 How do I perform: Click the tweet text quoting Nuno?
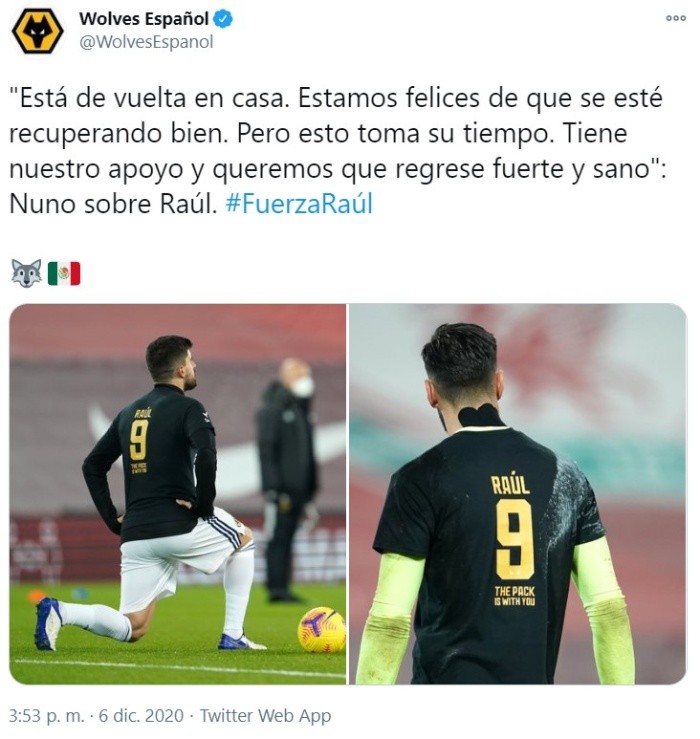[338, 151]
